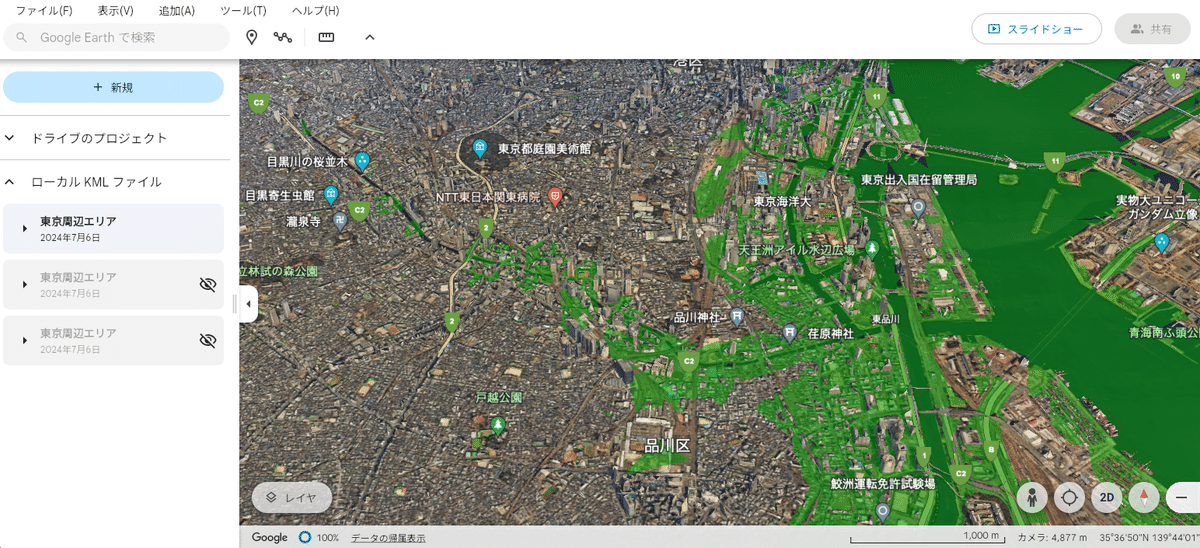This screenshot has width=1200, height=548.
Task: Open the ファイル(F) menu
Action: click(x=44, y=11)
